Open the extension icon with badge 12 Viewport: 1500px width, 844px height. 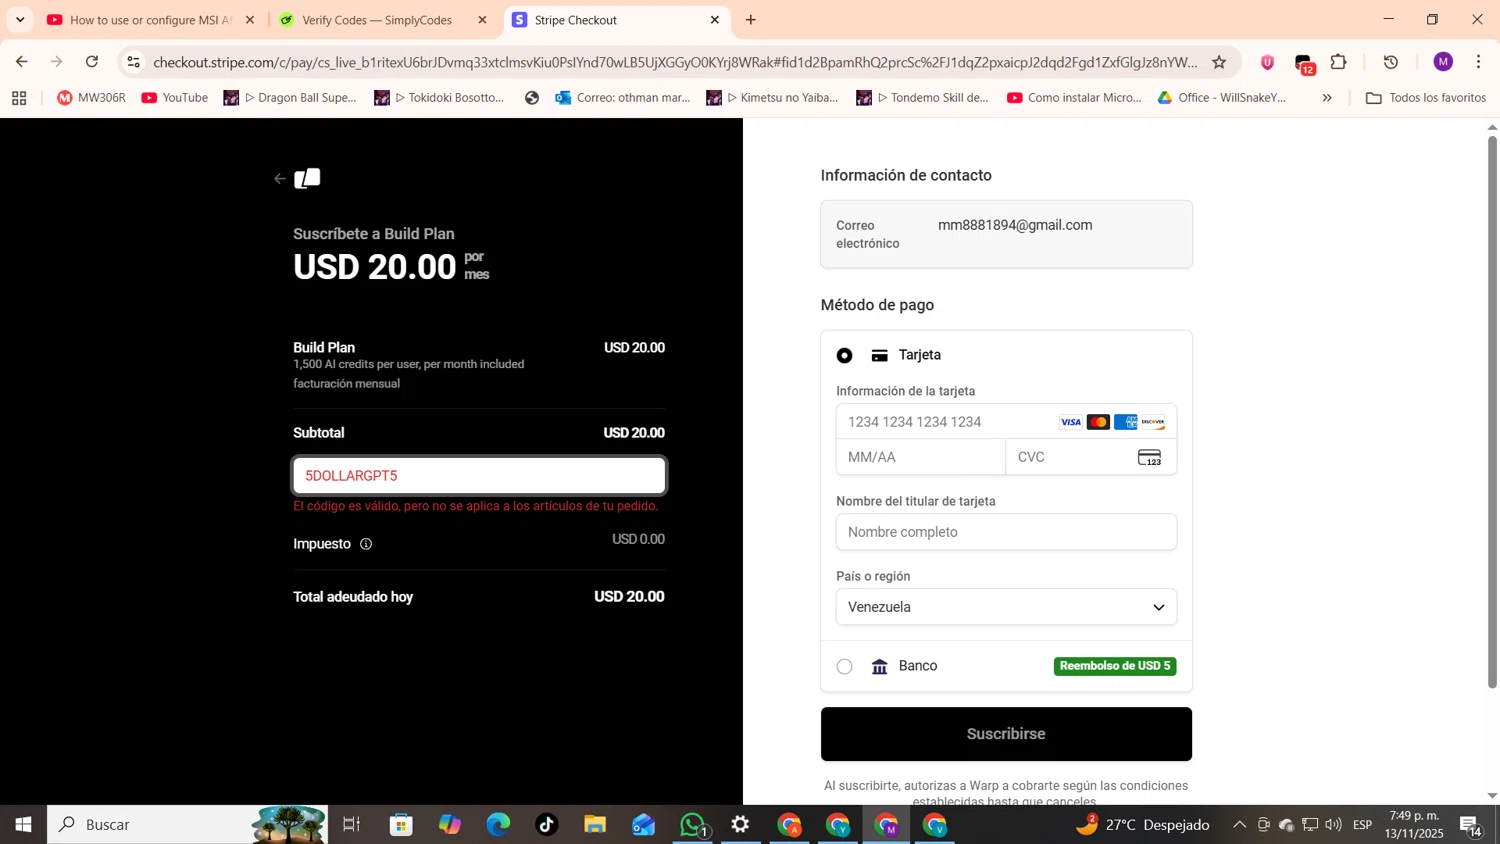(1304, 63)
